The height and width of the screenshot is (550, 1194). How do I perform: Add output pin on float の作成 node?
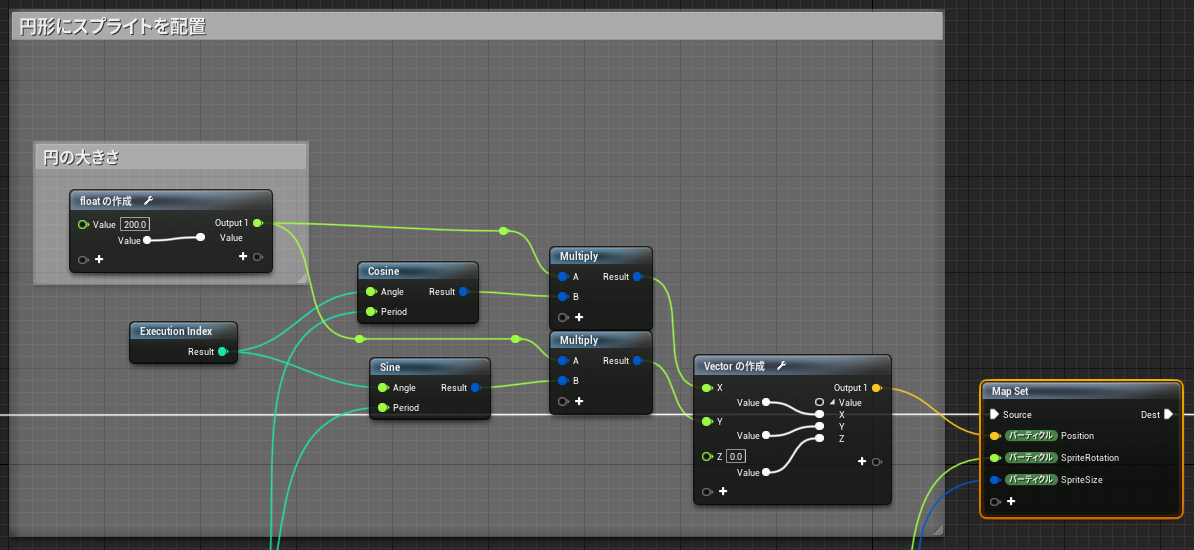tap(243, 256)
